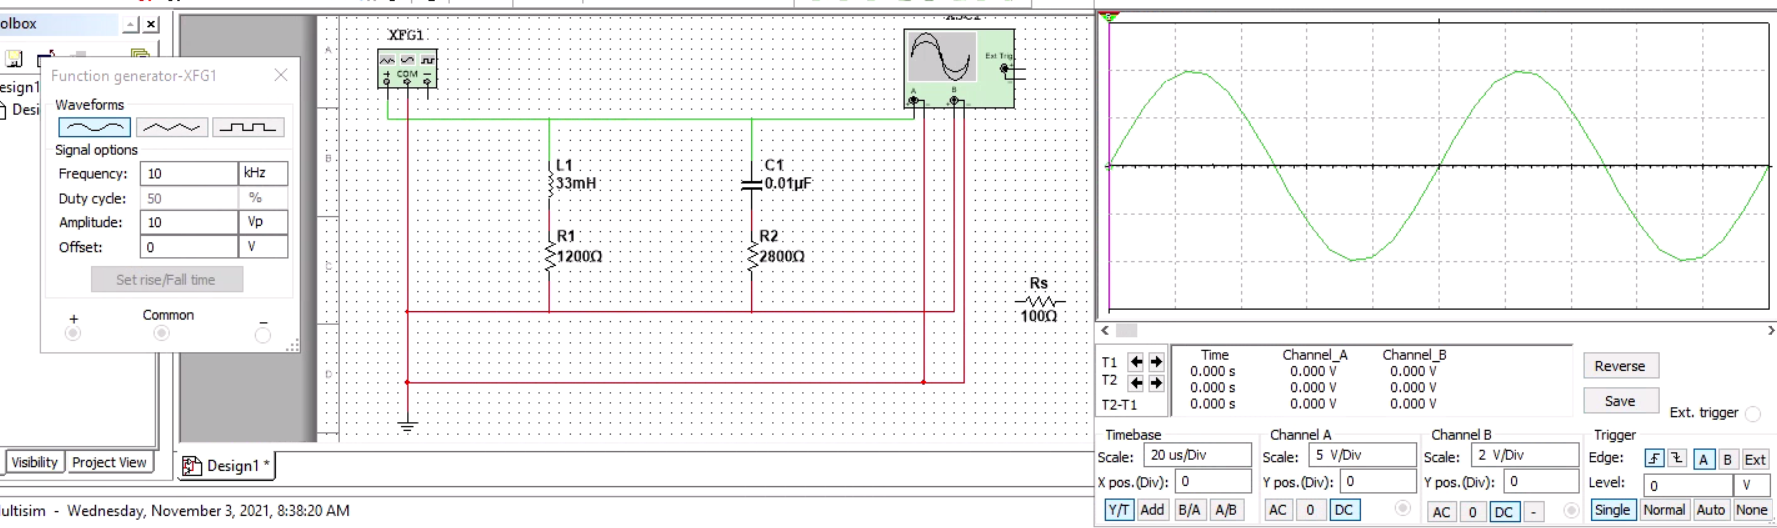1777x528 pixels.
Task: Switch timebase to A/B mode
Action: (1225, 510)
